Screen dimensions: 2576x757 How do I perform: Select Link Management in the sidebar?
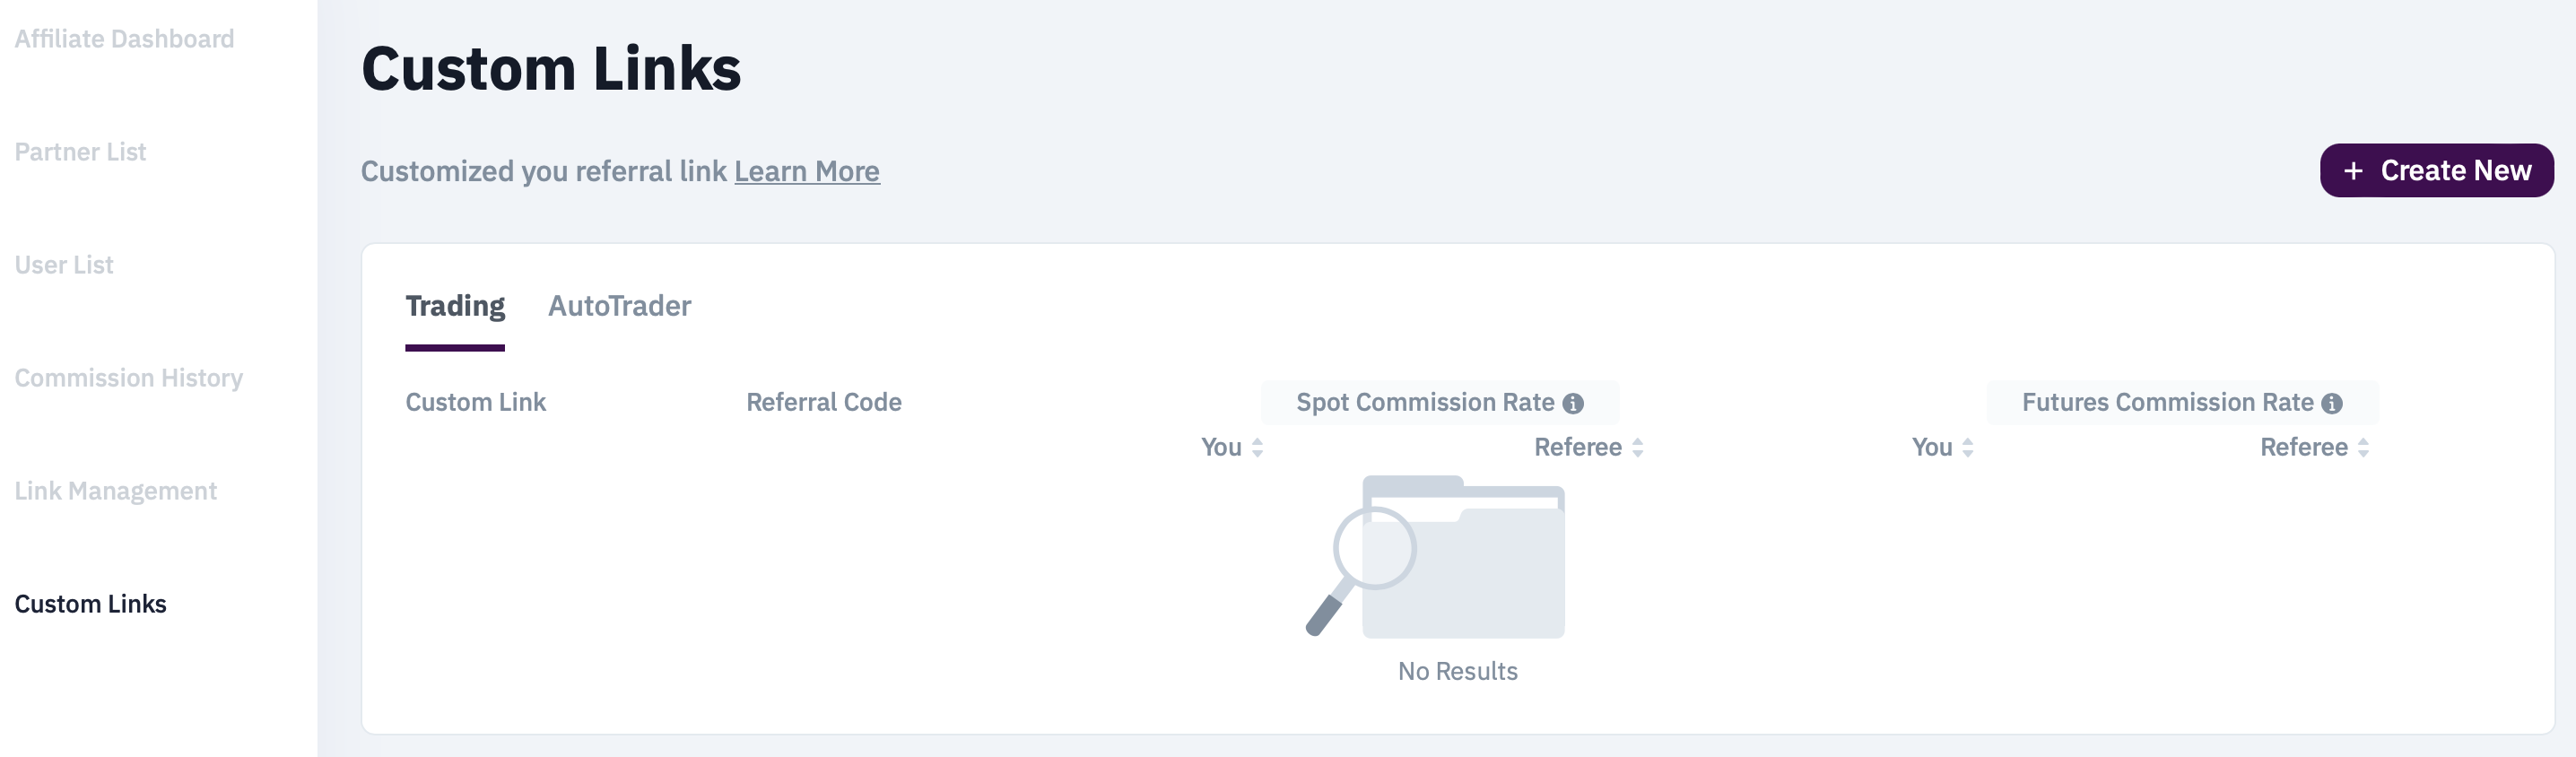tap(115, 491)
